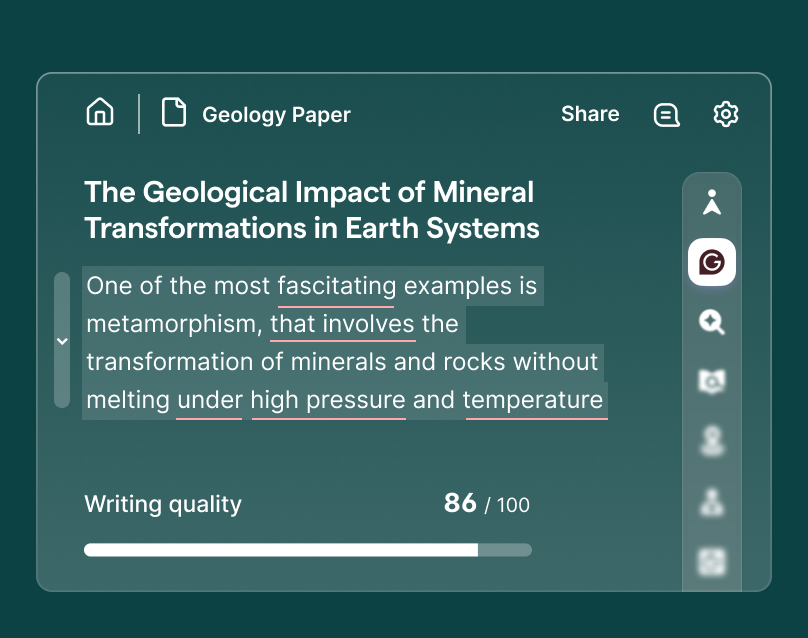The image size is (808, 638).
Task: Open the settings gear icon
Action: [x=725, y=115]
